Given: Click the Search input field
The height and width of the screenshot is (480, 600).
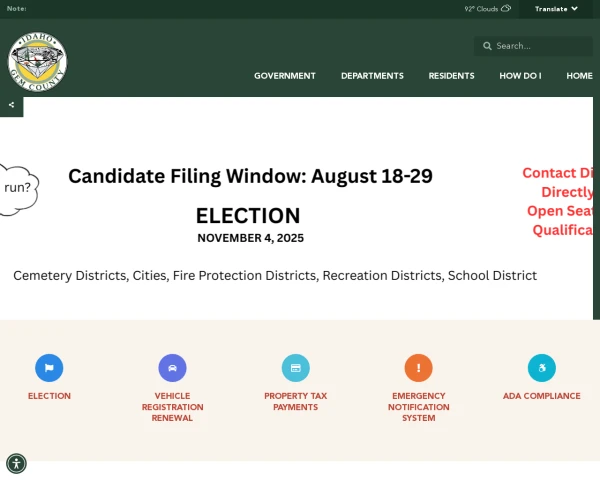Looking at the screenshot, I should point(533,46).
